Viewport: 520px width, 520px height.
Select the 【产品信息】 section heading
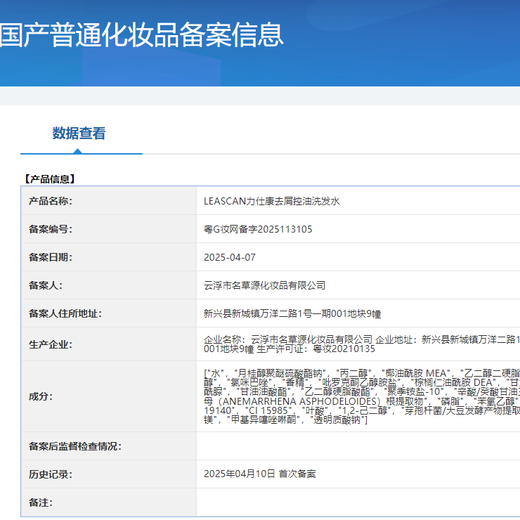click(49, 179)
